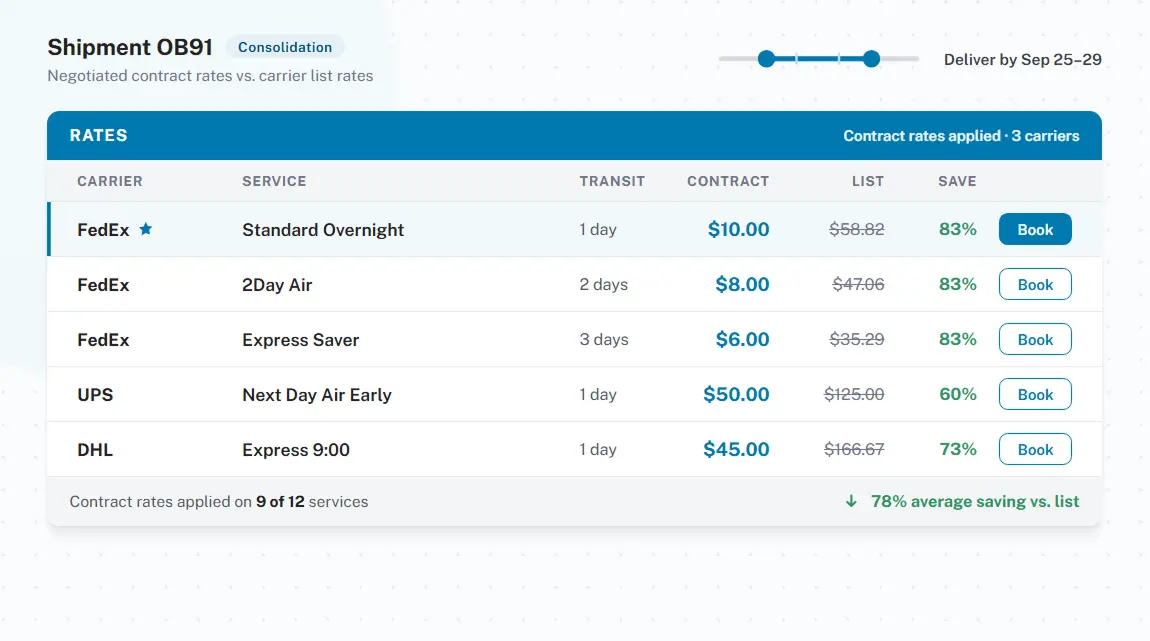
Task: Click the 60% saving value
Action: pyautogui.click(x=958, y=395)
